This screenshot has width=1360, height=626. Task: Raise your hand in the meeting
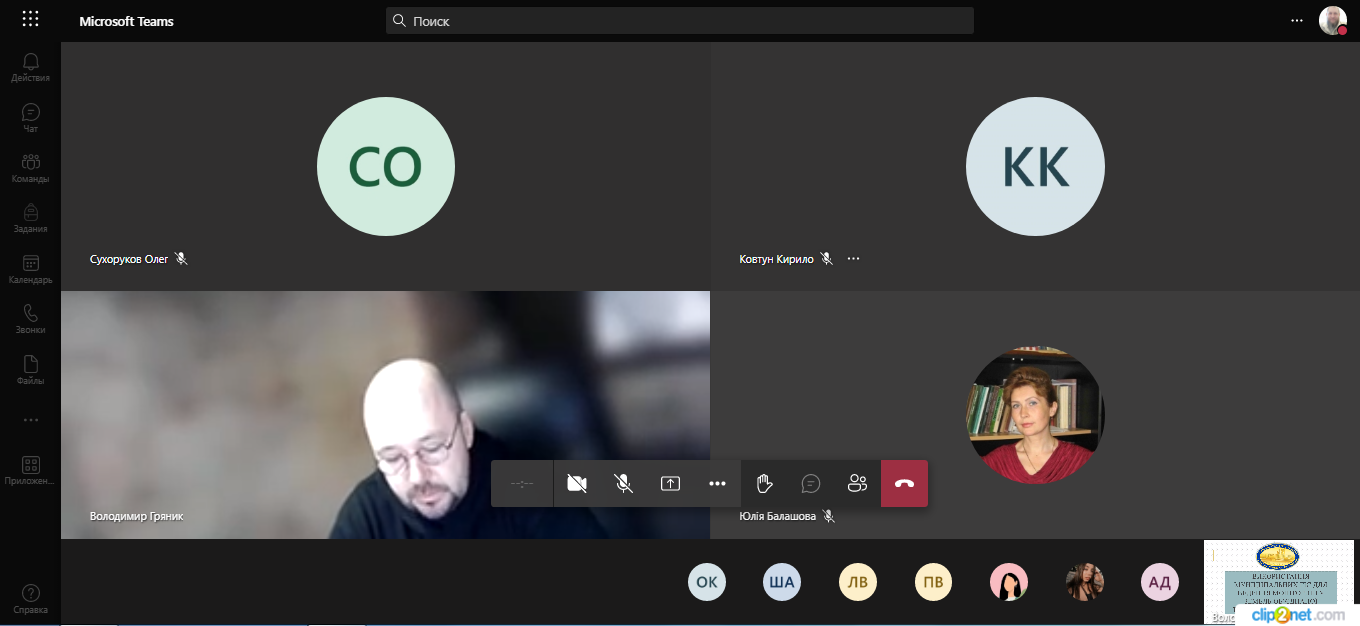tap(764, 483)
